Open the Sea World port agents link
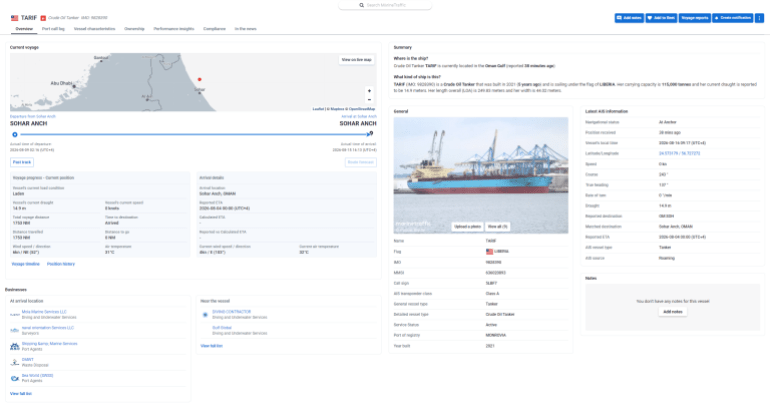The width and height of the screenshot is (770, 410). tap(37, 376)
